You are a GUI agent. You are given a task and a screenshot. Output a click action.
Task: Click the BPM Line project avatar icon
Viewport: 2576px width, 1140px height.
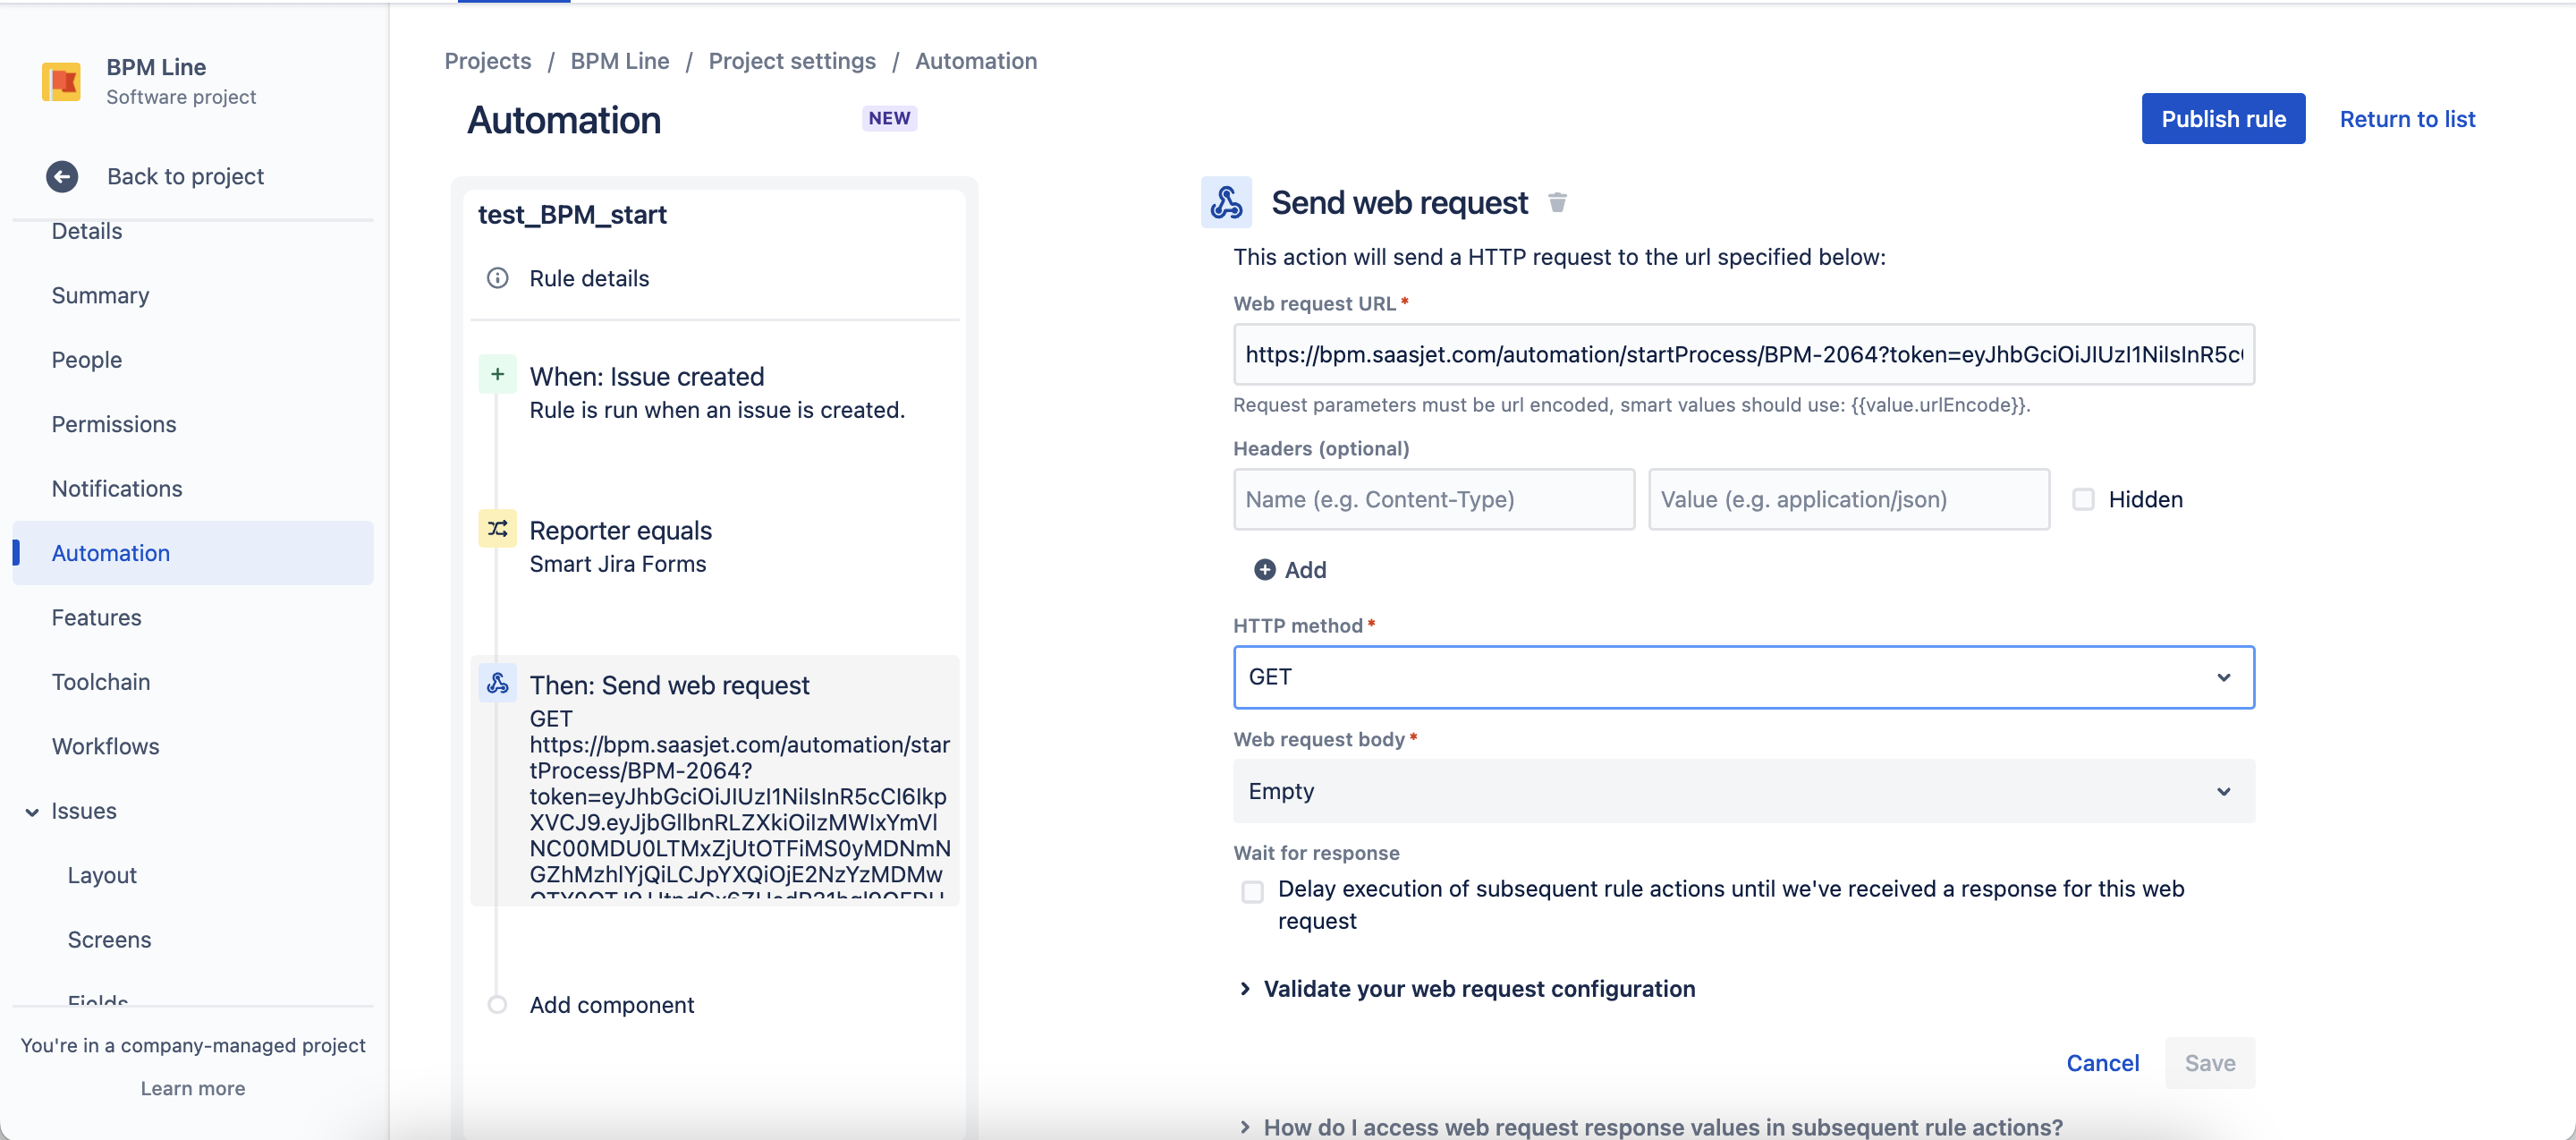tap(61, 81)
